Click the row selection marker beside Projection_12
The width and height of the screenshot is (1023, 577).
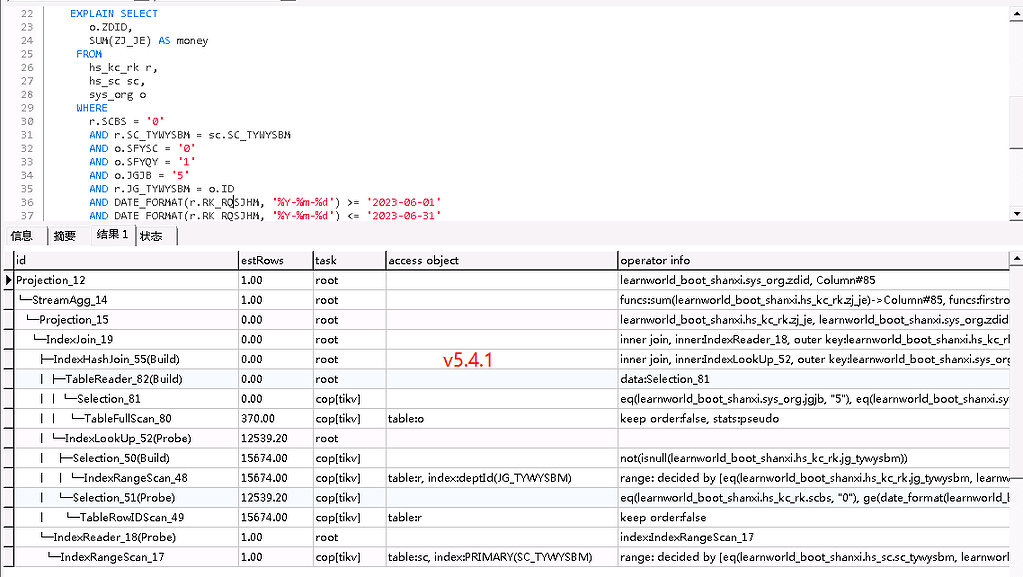pyautogui.click(x=8, y=280)
